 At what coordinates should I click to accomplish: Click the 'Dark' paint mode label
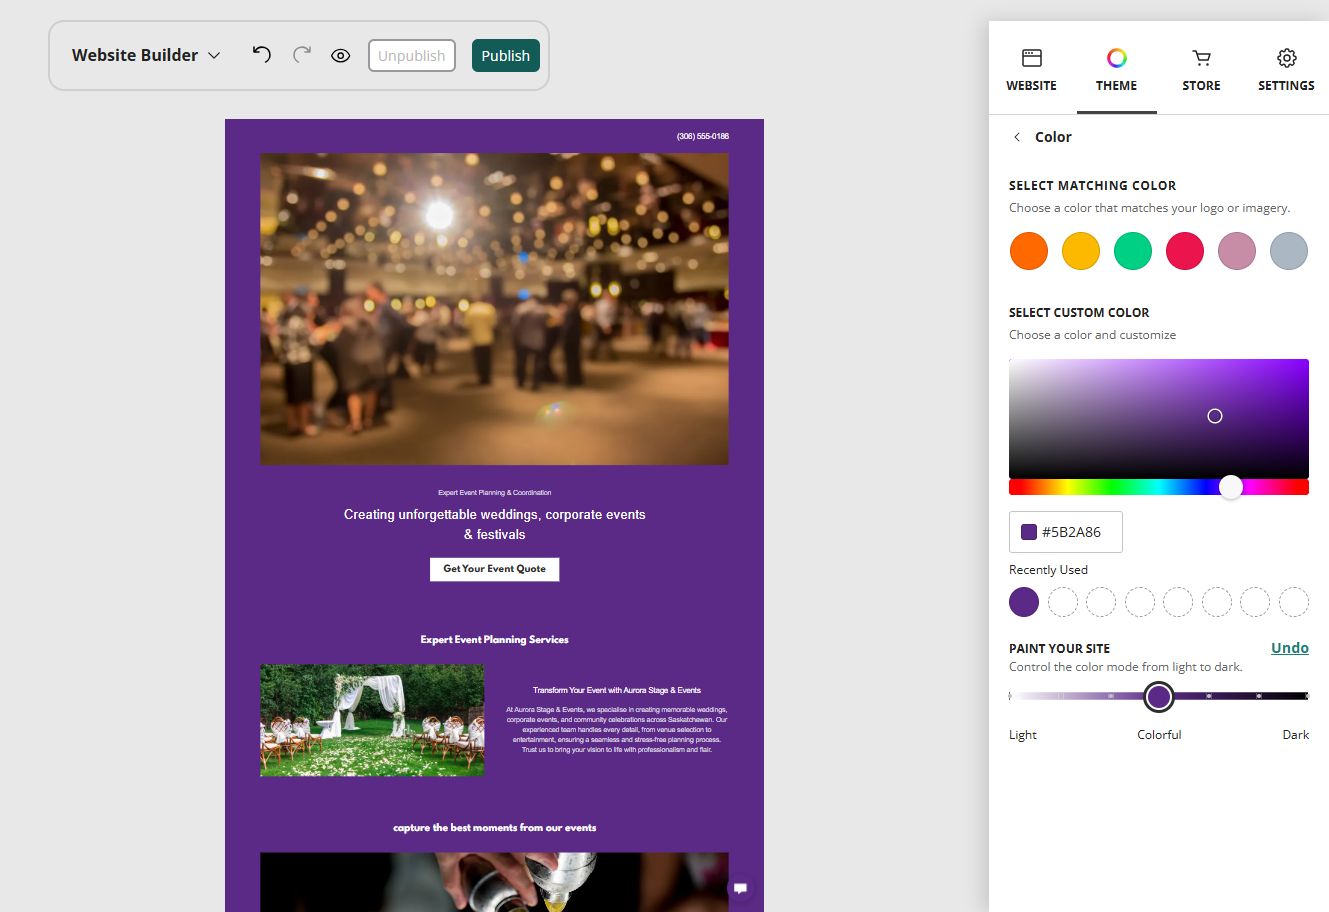[x=1296, y=735]
